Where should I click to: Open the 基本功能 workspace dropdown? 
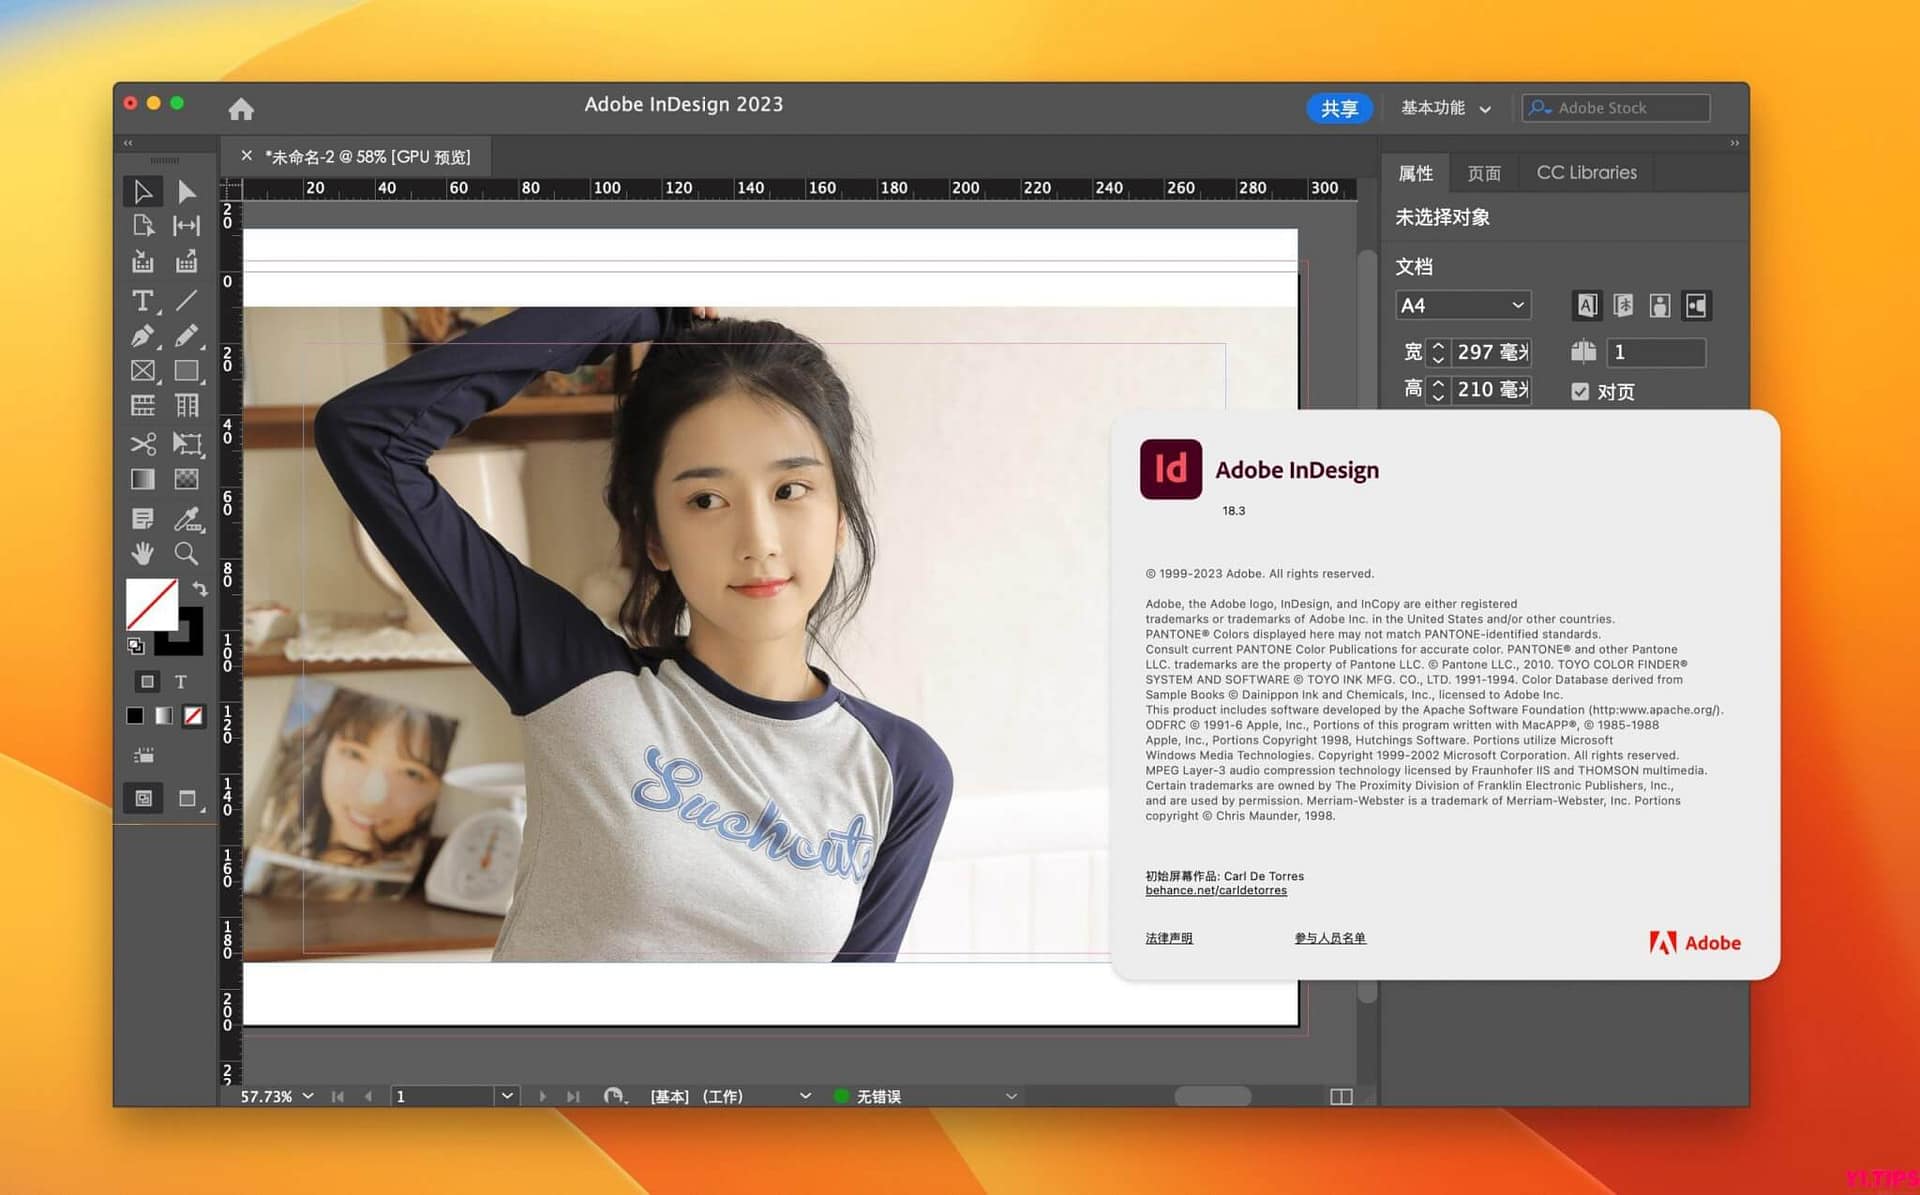click(1445, 108)
